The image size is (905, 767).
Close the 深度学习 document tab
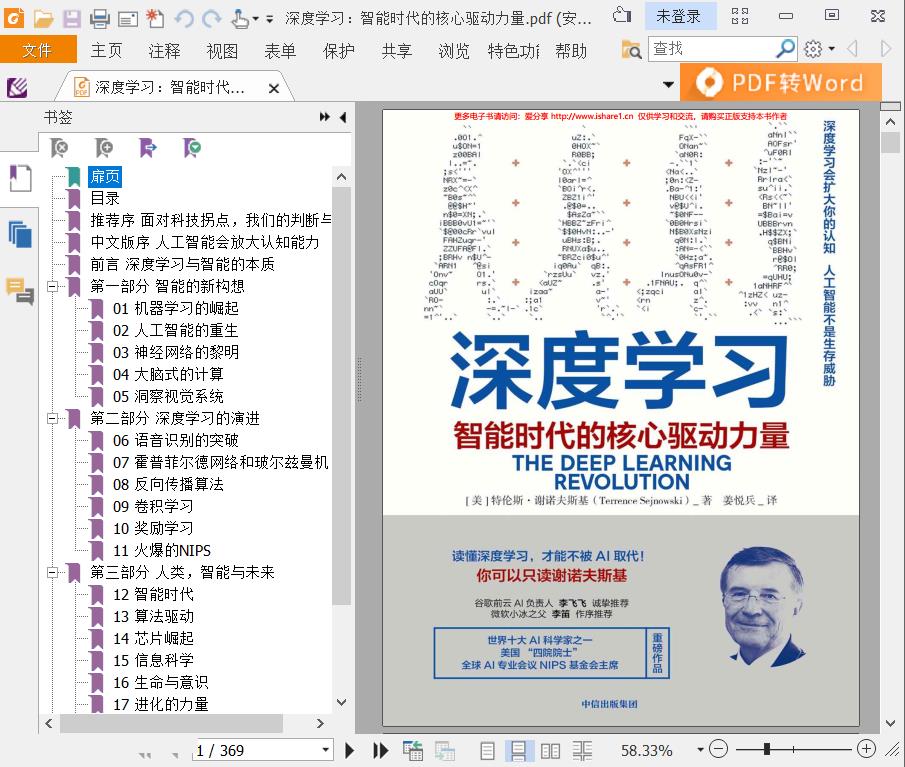pyautogui.click(x=274, y=88)
